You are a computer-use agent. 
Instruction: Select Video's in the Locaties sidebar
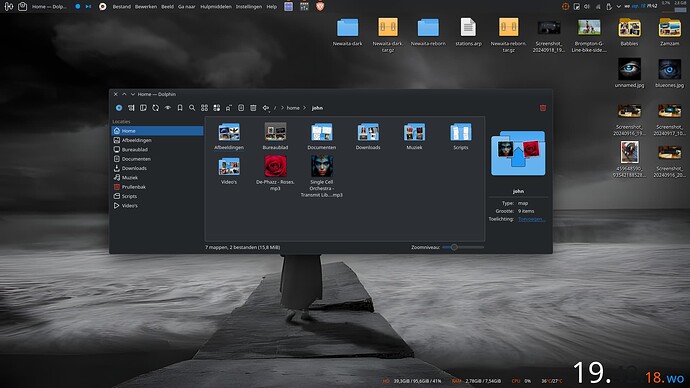pyautogui.click(x=158, y=205)
